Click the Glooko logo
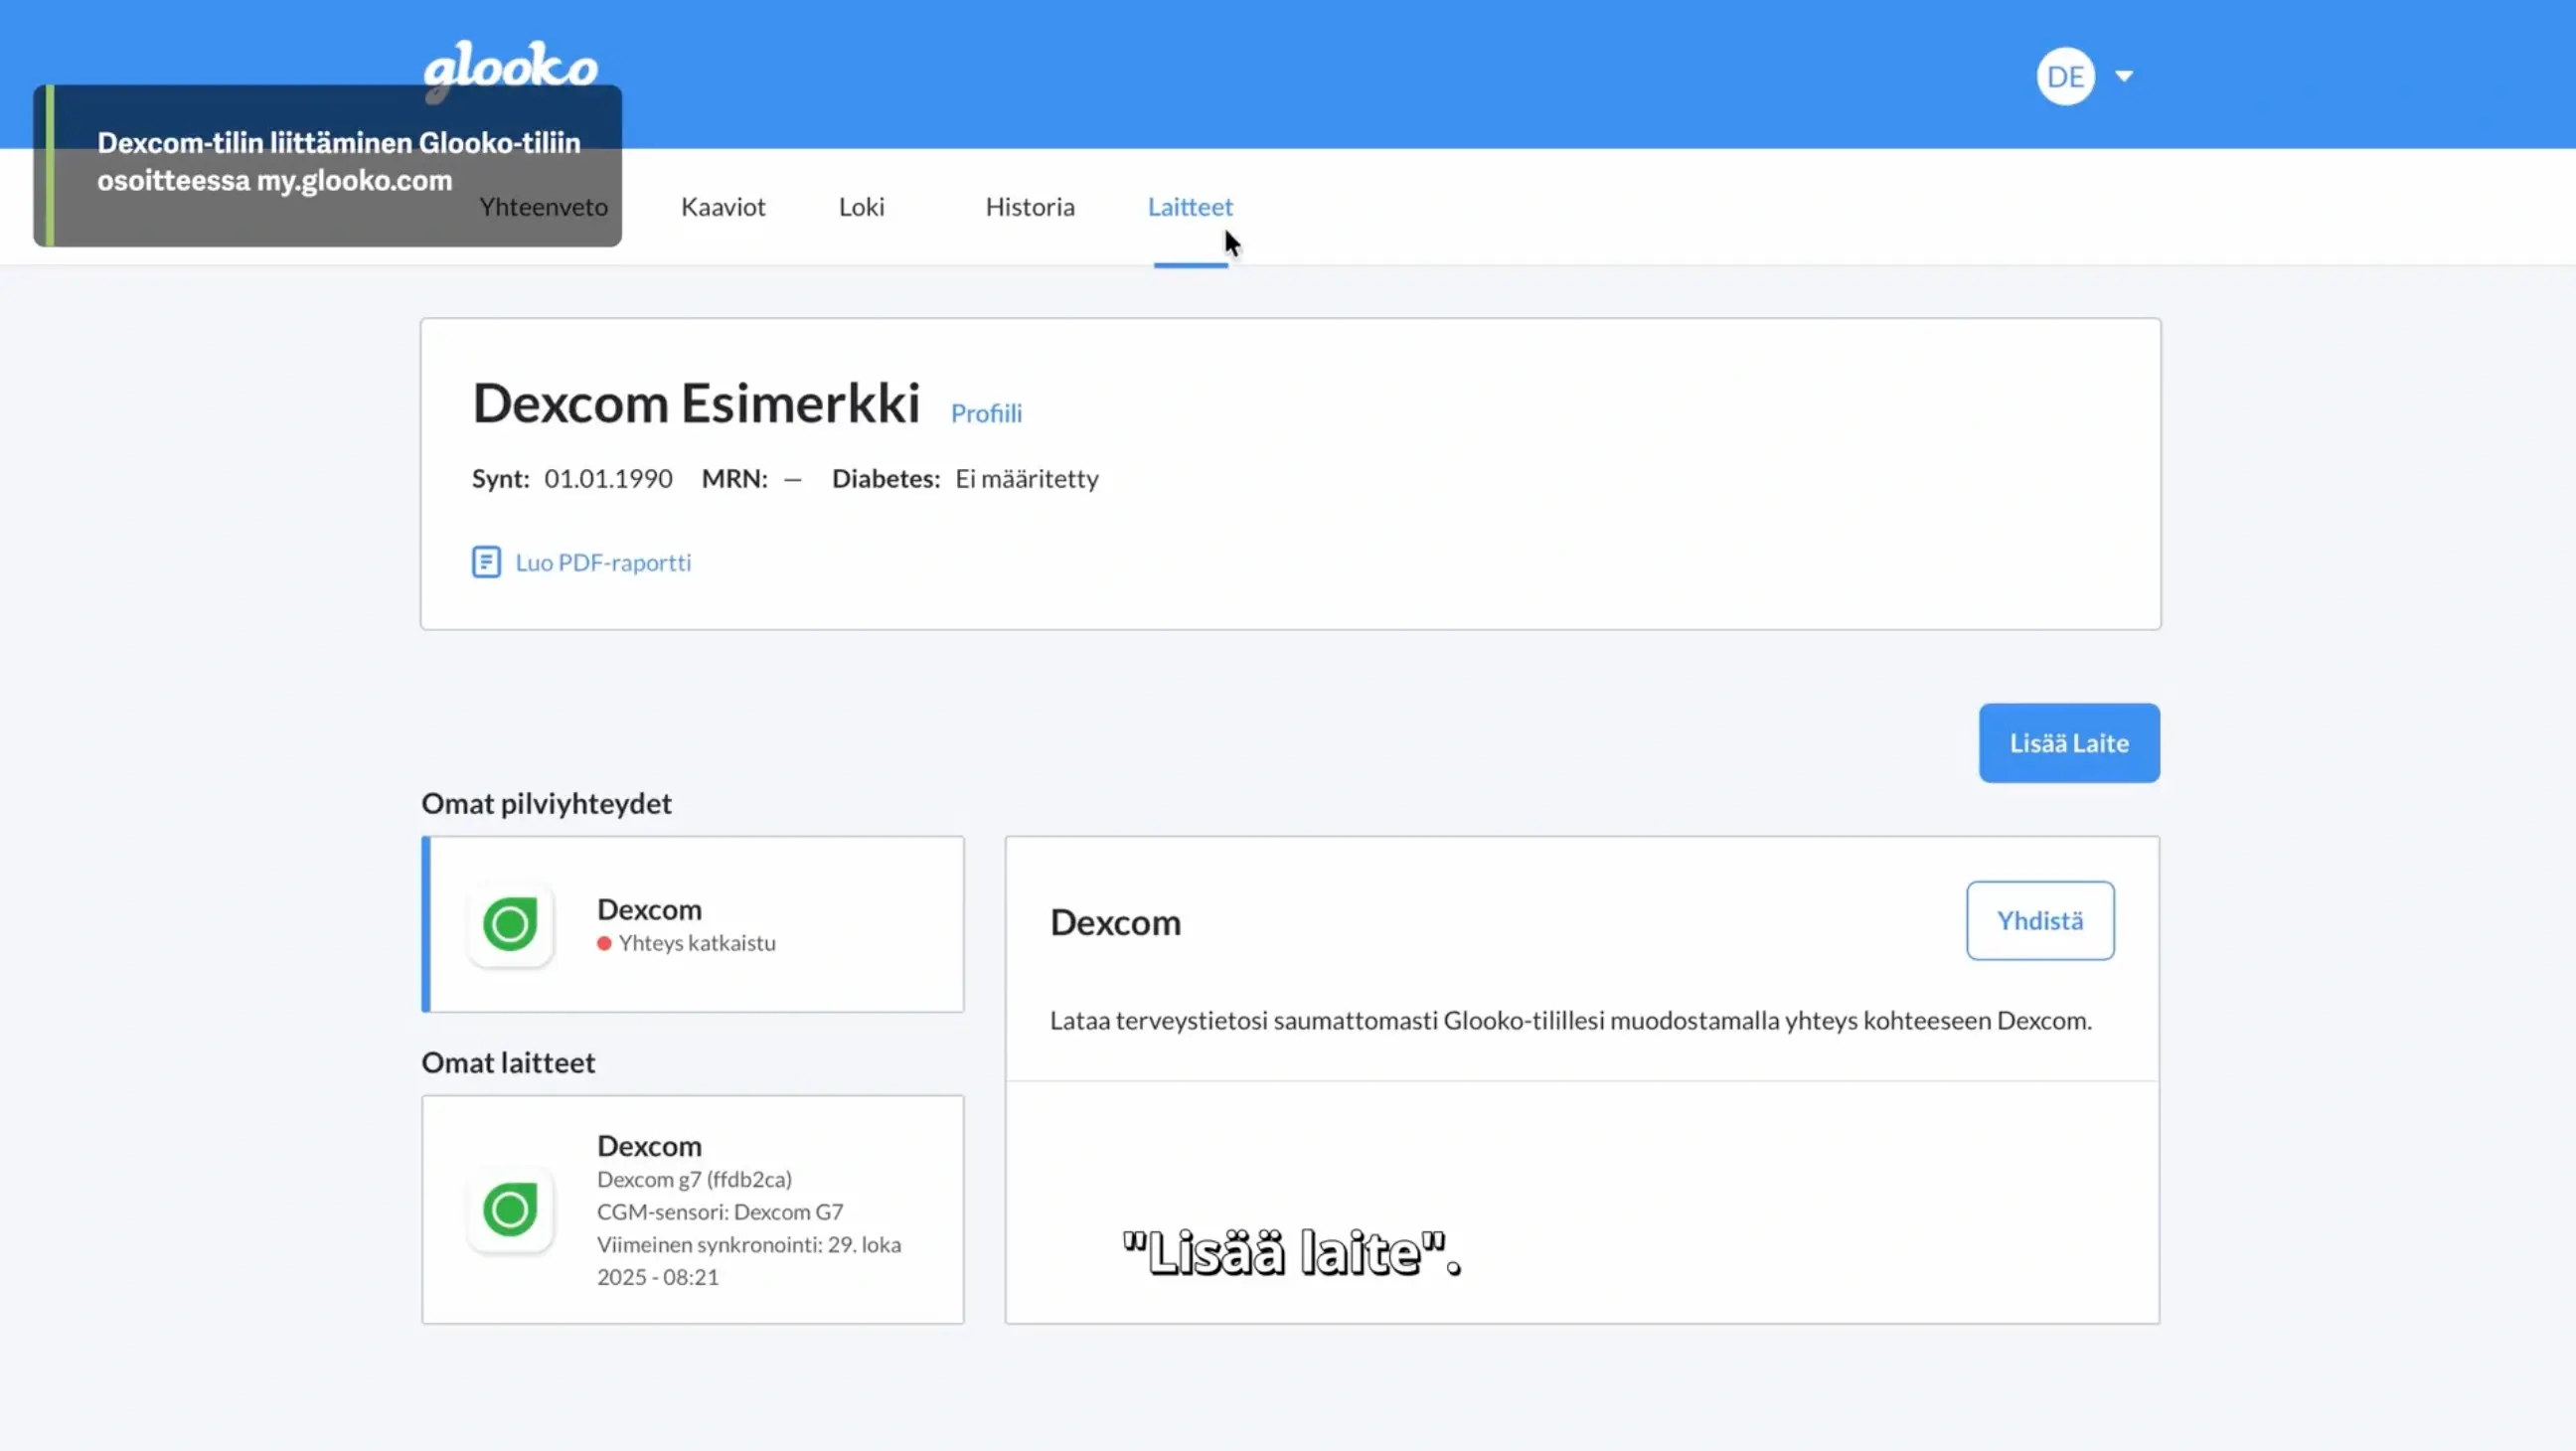The image size is (2576, 1451). [x=510, y=70]
